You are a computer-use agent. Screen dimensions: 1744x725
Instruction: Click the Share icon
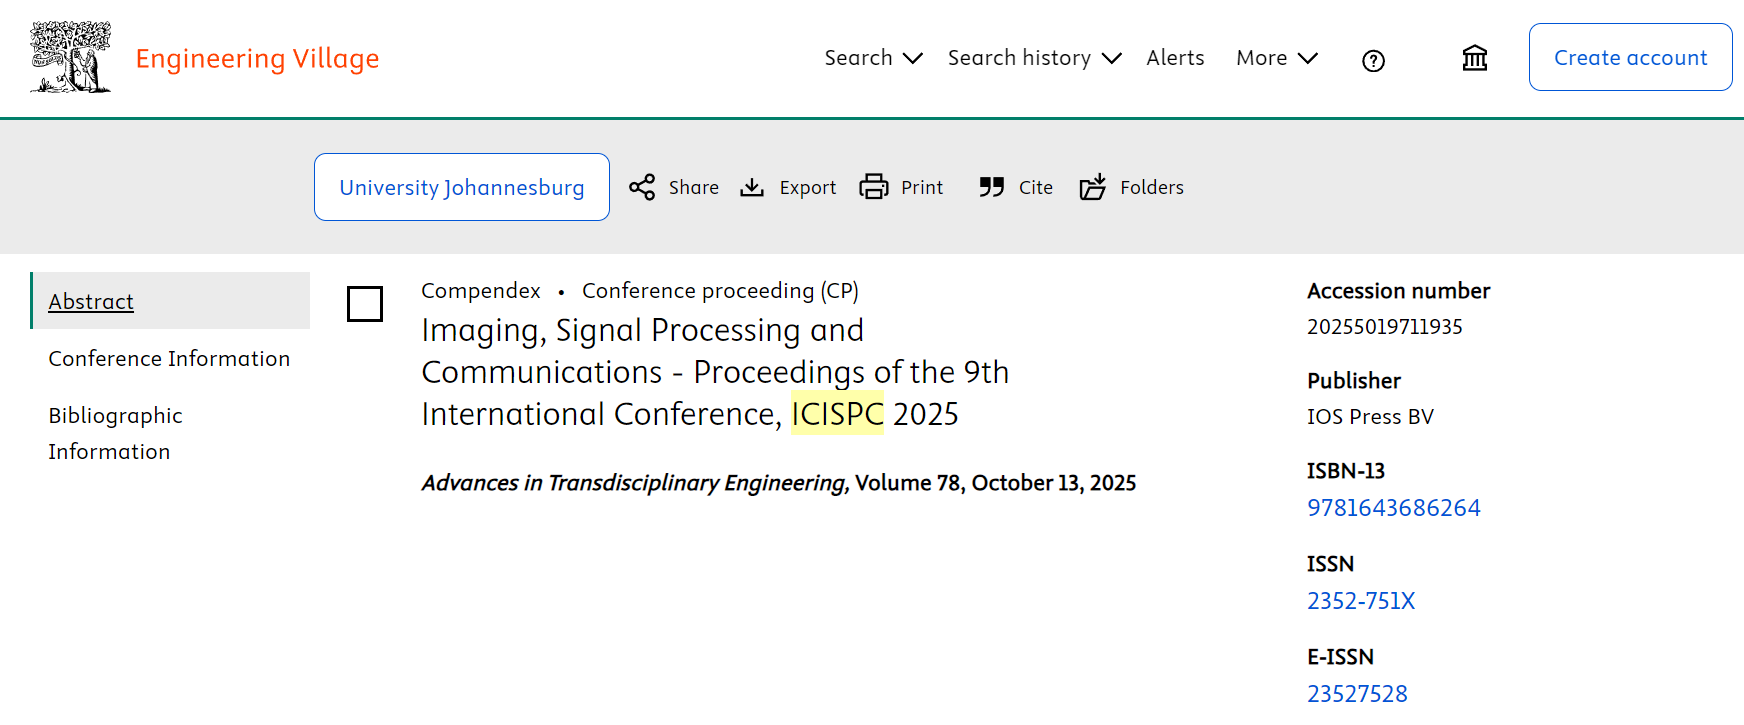pyautogui.click(x=642, y=187)
